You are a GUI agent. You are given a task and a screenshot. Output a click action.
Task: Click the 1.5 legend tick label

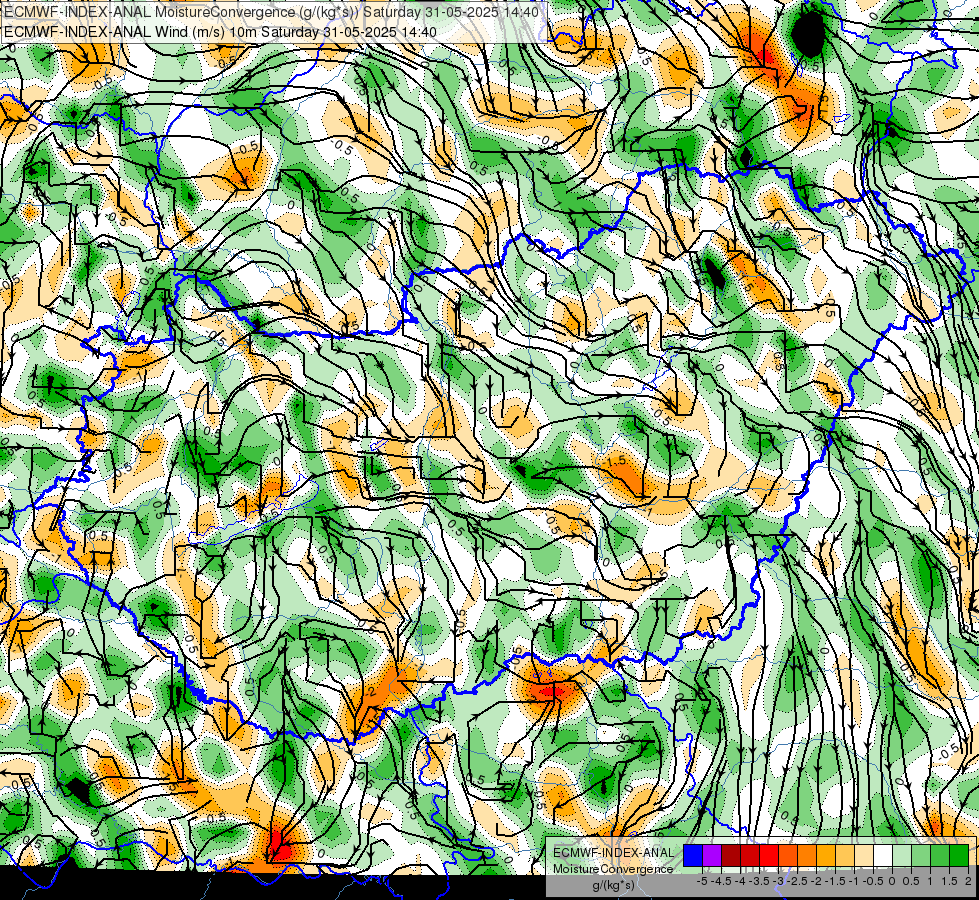coord(949,881)
